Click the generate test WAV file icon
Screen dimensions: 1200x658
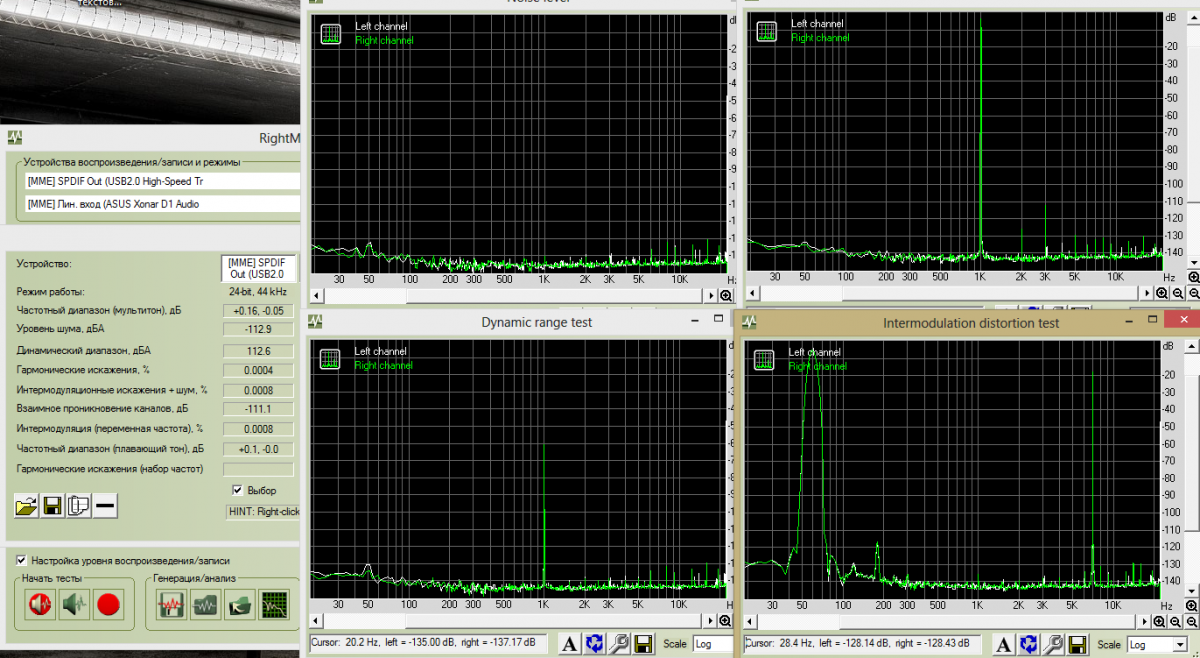click(172, 604)
